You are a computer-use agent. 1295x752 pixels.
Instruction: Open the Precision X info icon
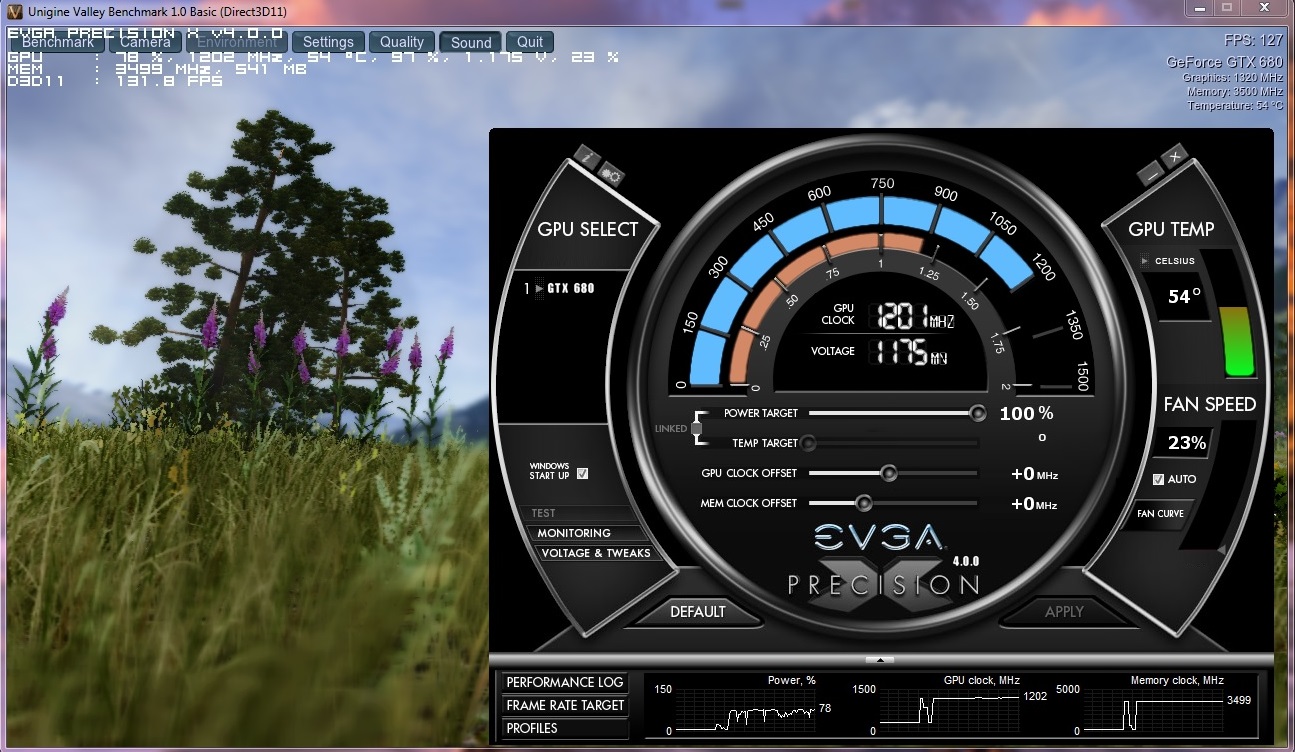[586, 158]
